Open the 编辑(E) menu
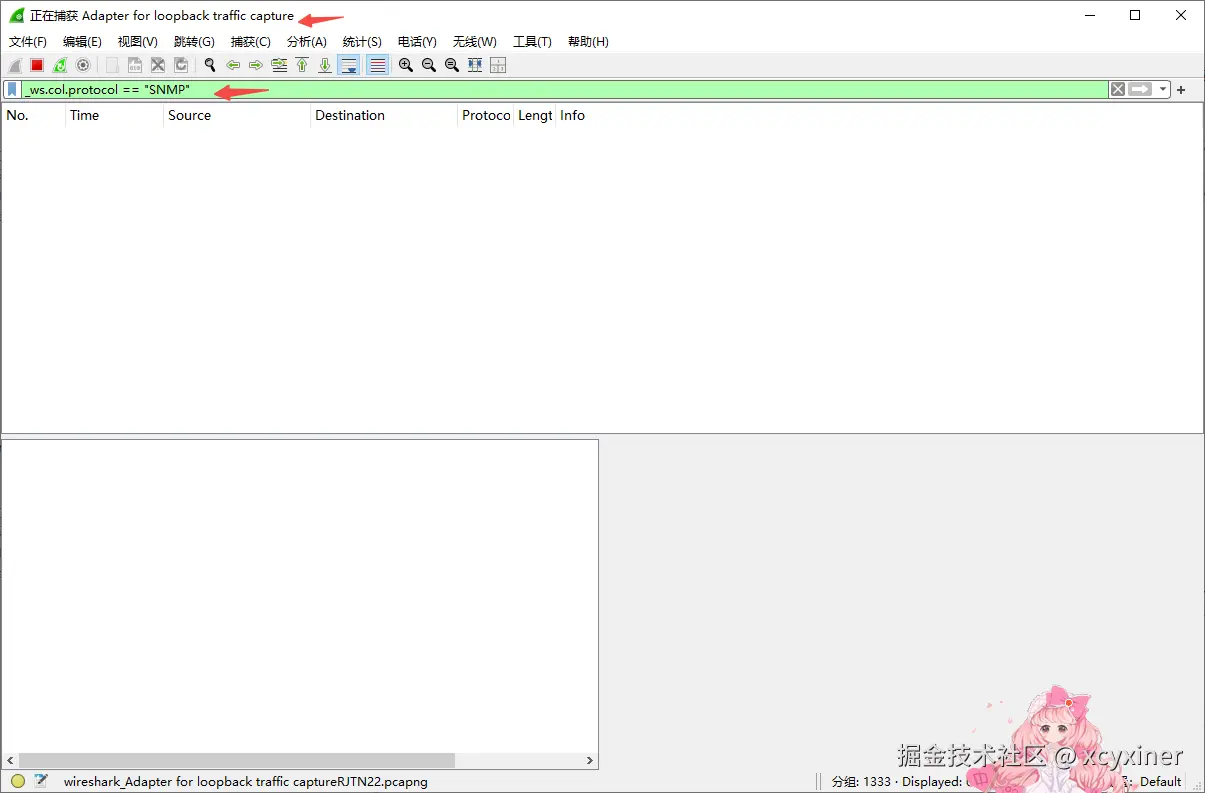This screenshot has width=1205, height=793. click(82, 42)
